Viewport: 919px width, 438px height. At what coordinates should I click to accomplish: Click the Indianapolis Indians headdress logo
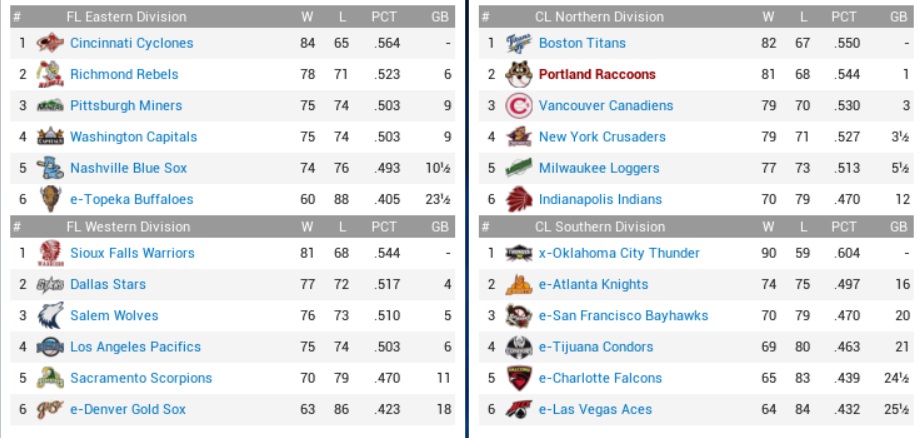coord(518,199)
